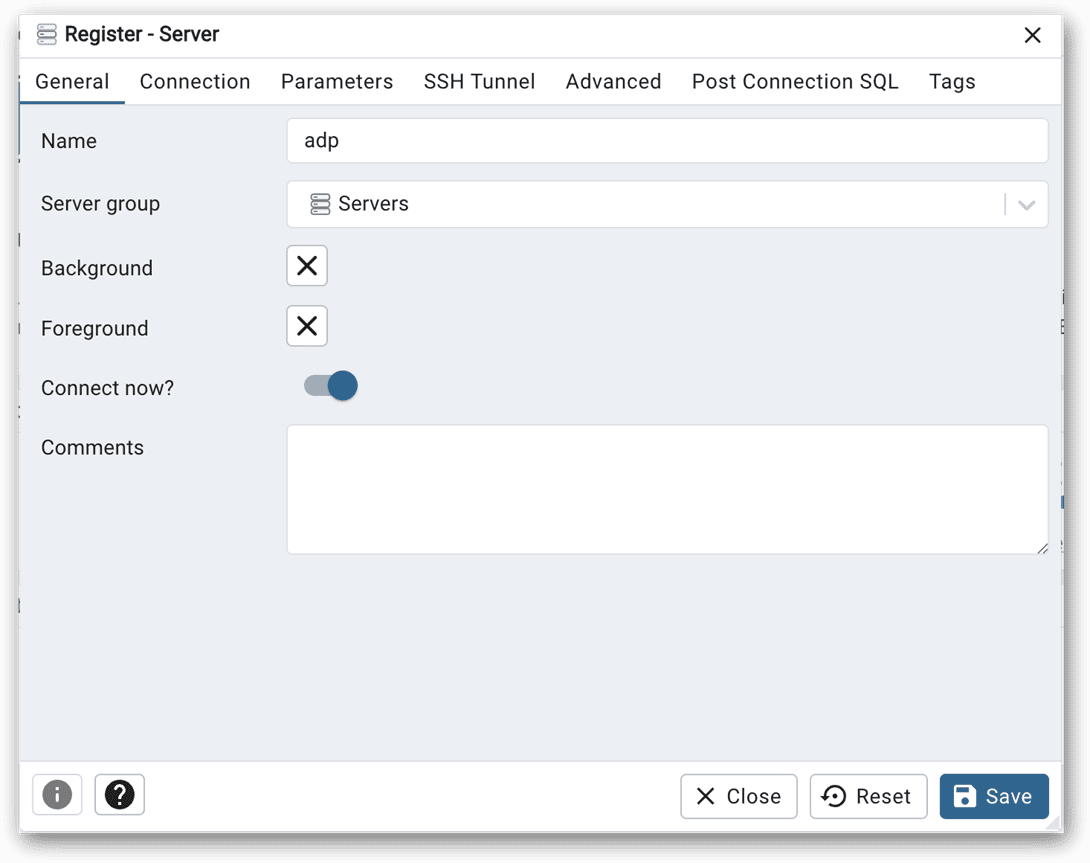Pick a Foreground color swatch
1090x863 pixels.
point(307,326)
